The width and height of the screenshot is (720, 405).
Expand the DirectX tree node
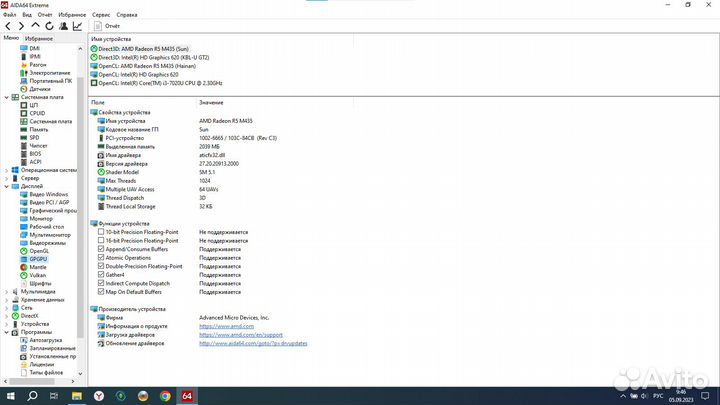(6, 316)
